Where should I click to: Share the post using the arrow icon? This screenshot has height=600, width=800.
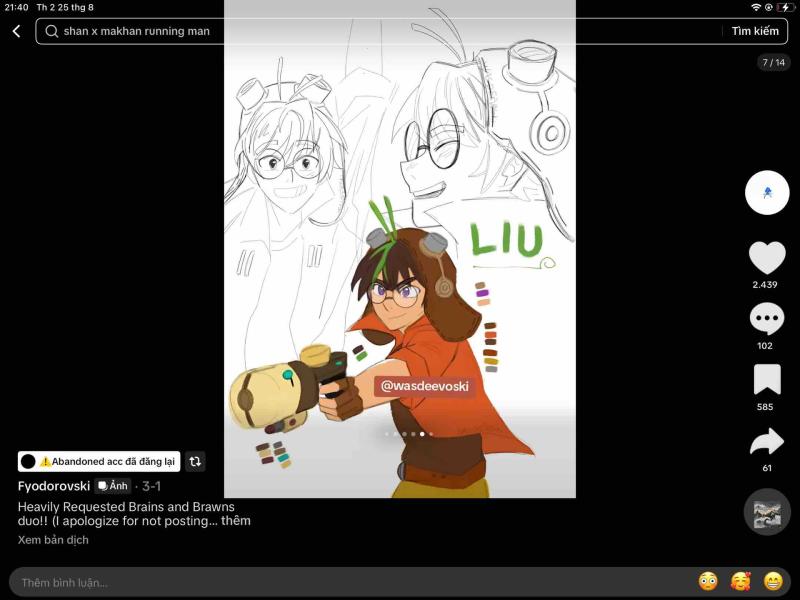[767, 437]
